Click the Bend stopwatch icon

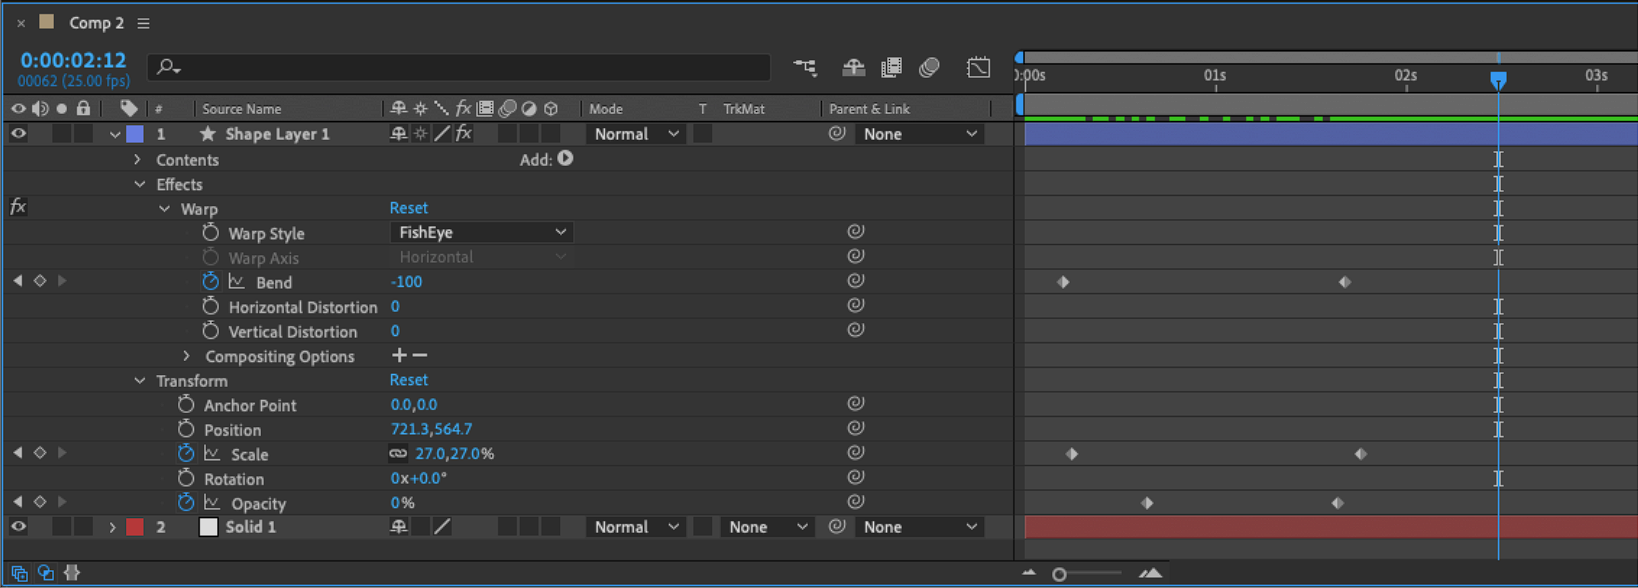pyautogui.click(x=210, y=282)
